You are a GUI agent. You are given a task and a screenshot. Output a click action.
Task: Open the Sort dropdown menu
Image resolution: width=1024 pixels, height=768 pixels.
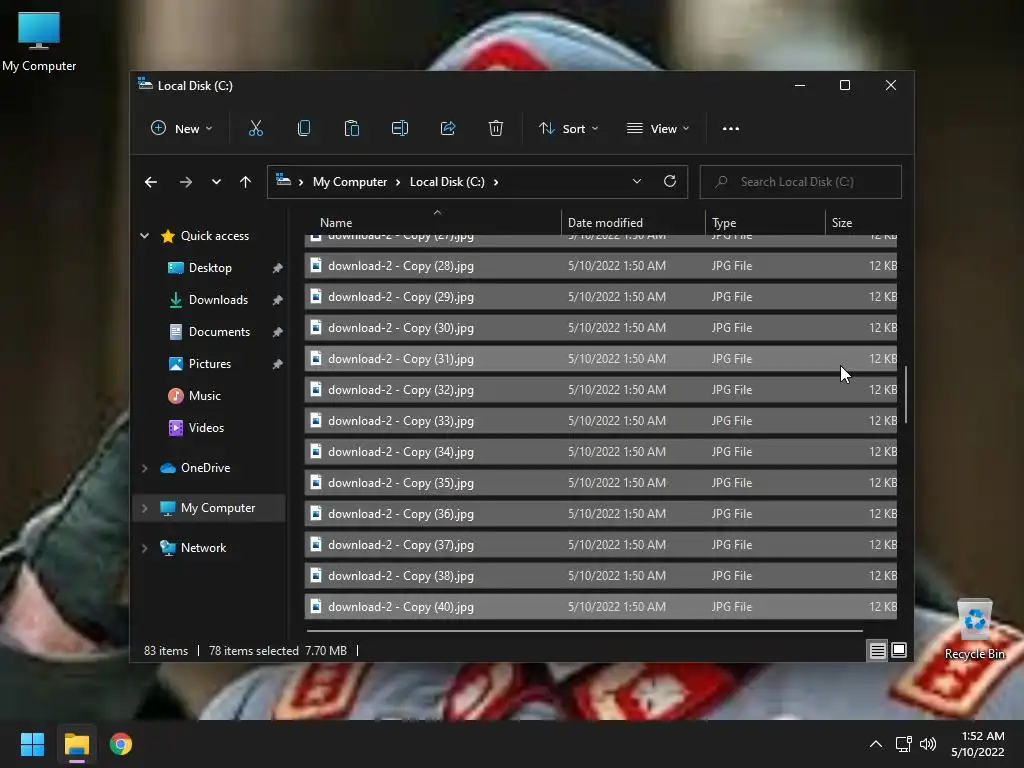568,129
